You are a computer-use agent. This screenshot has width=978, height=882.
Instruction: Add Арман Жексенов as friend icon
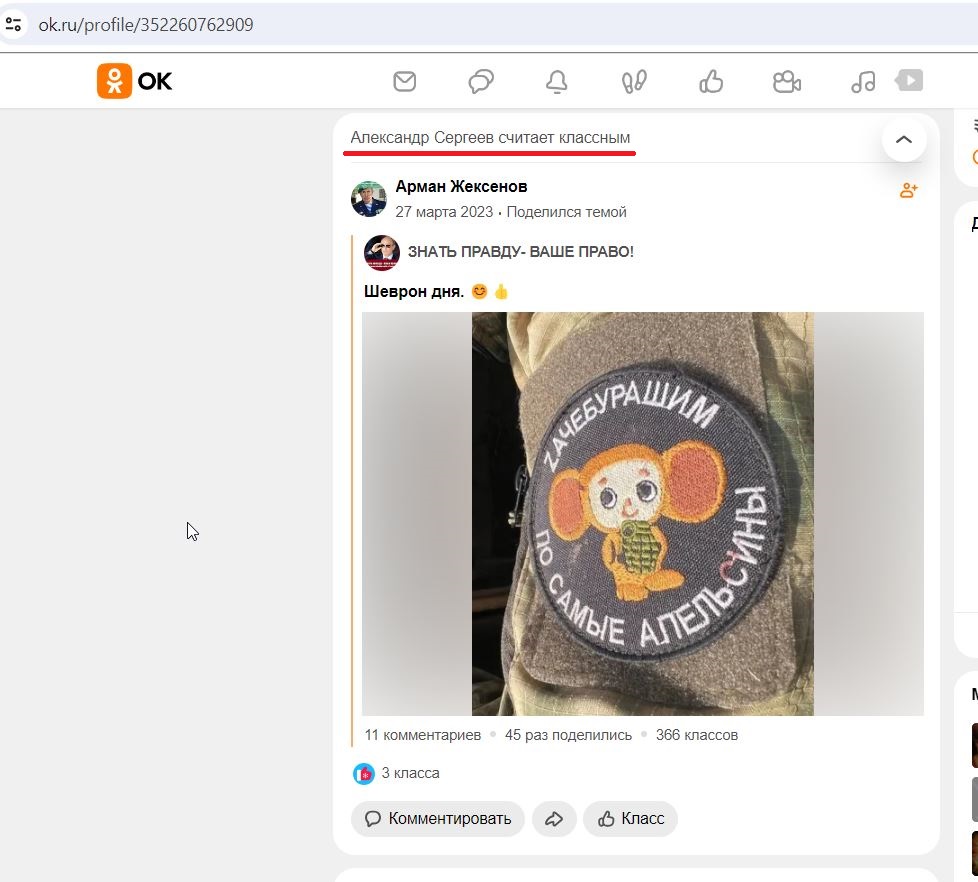909,190
